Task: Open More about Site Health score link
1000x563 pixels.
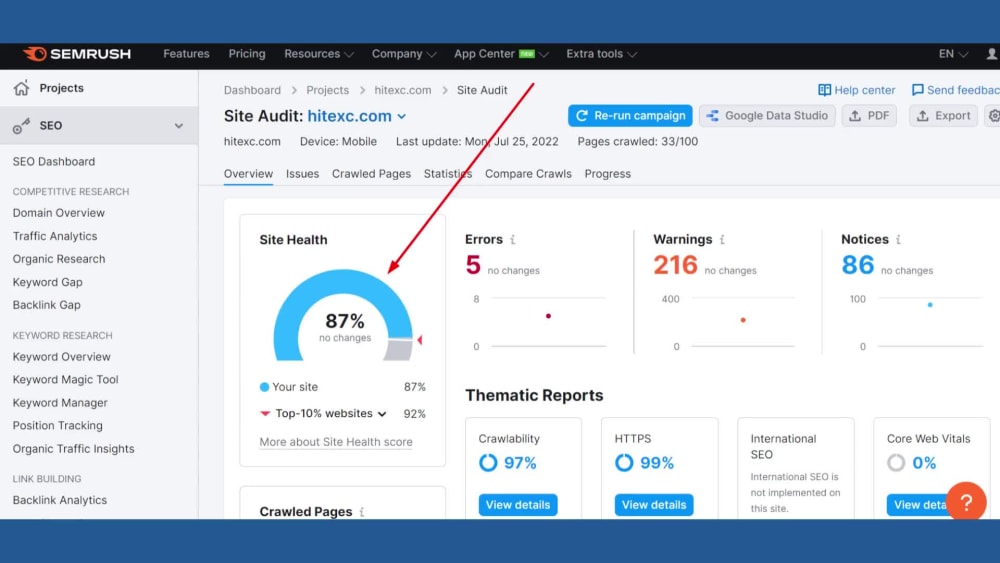Action: [335, 442]
